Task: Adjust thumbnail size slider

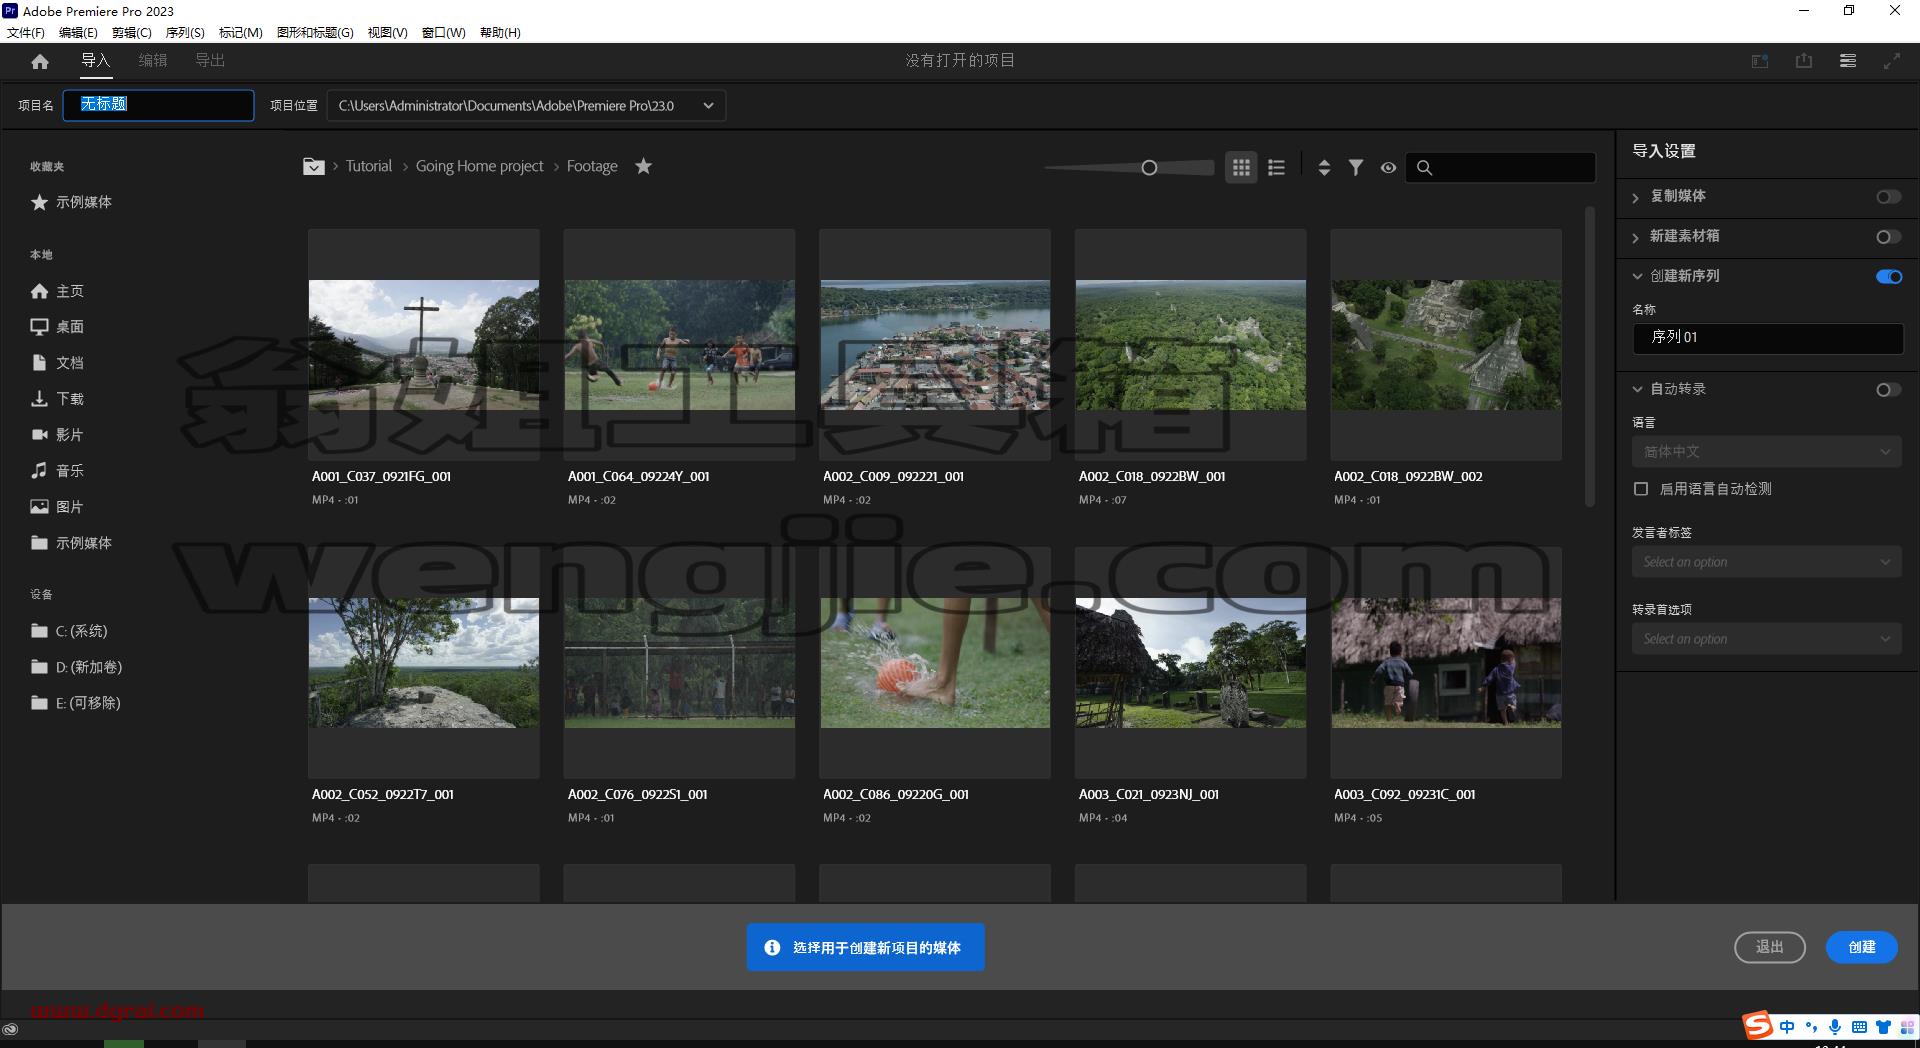Action: pos(1149,168)
